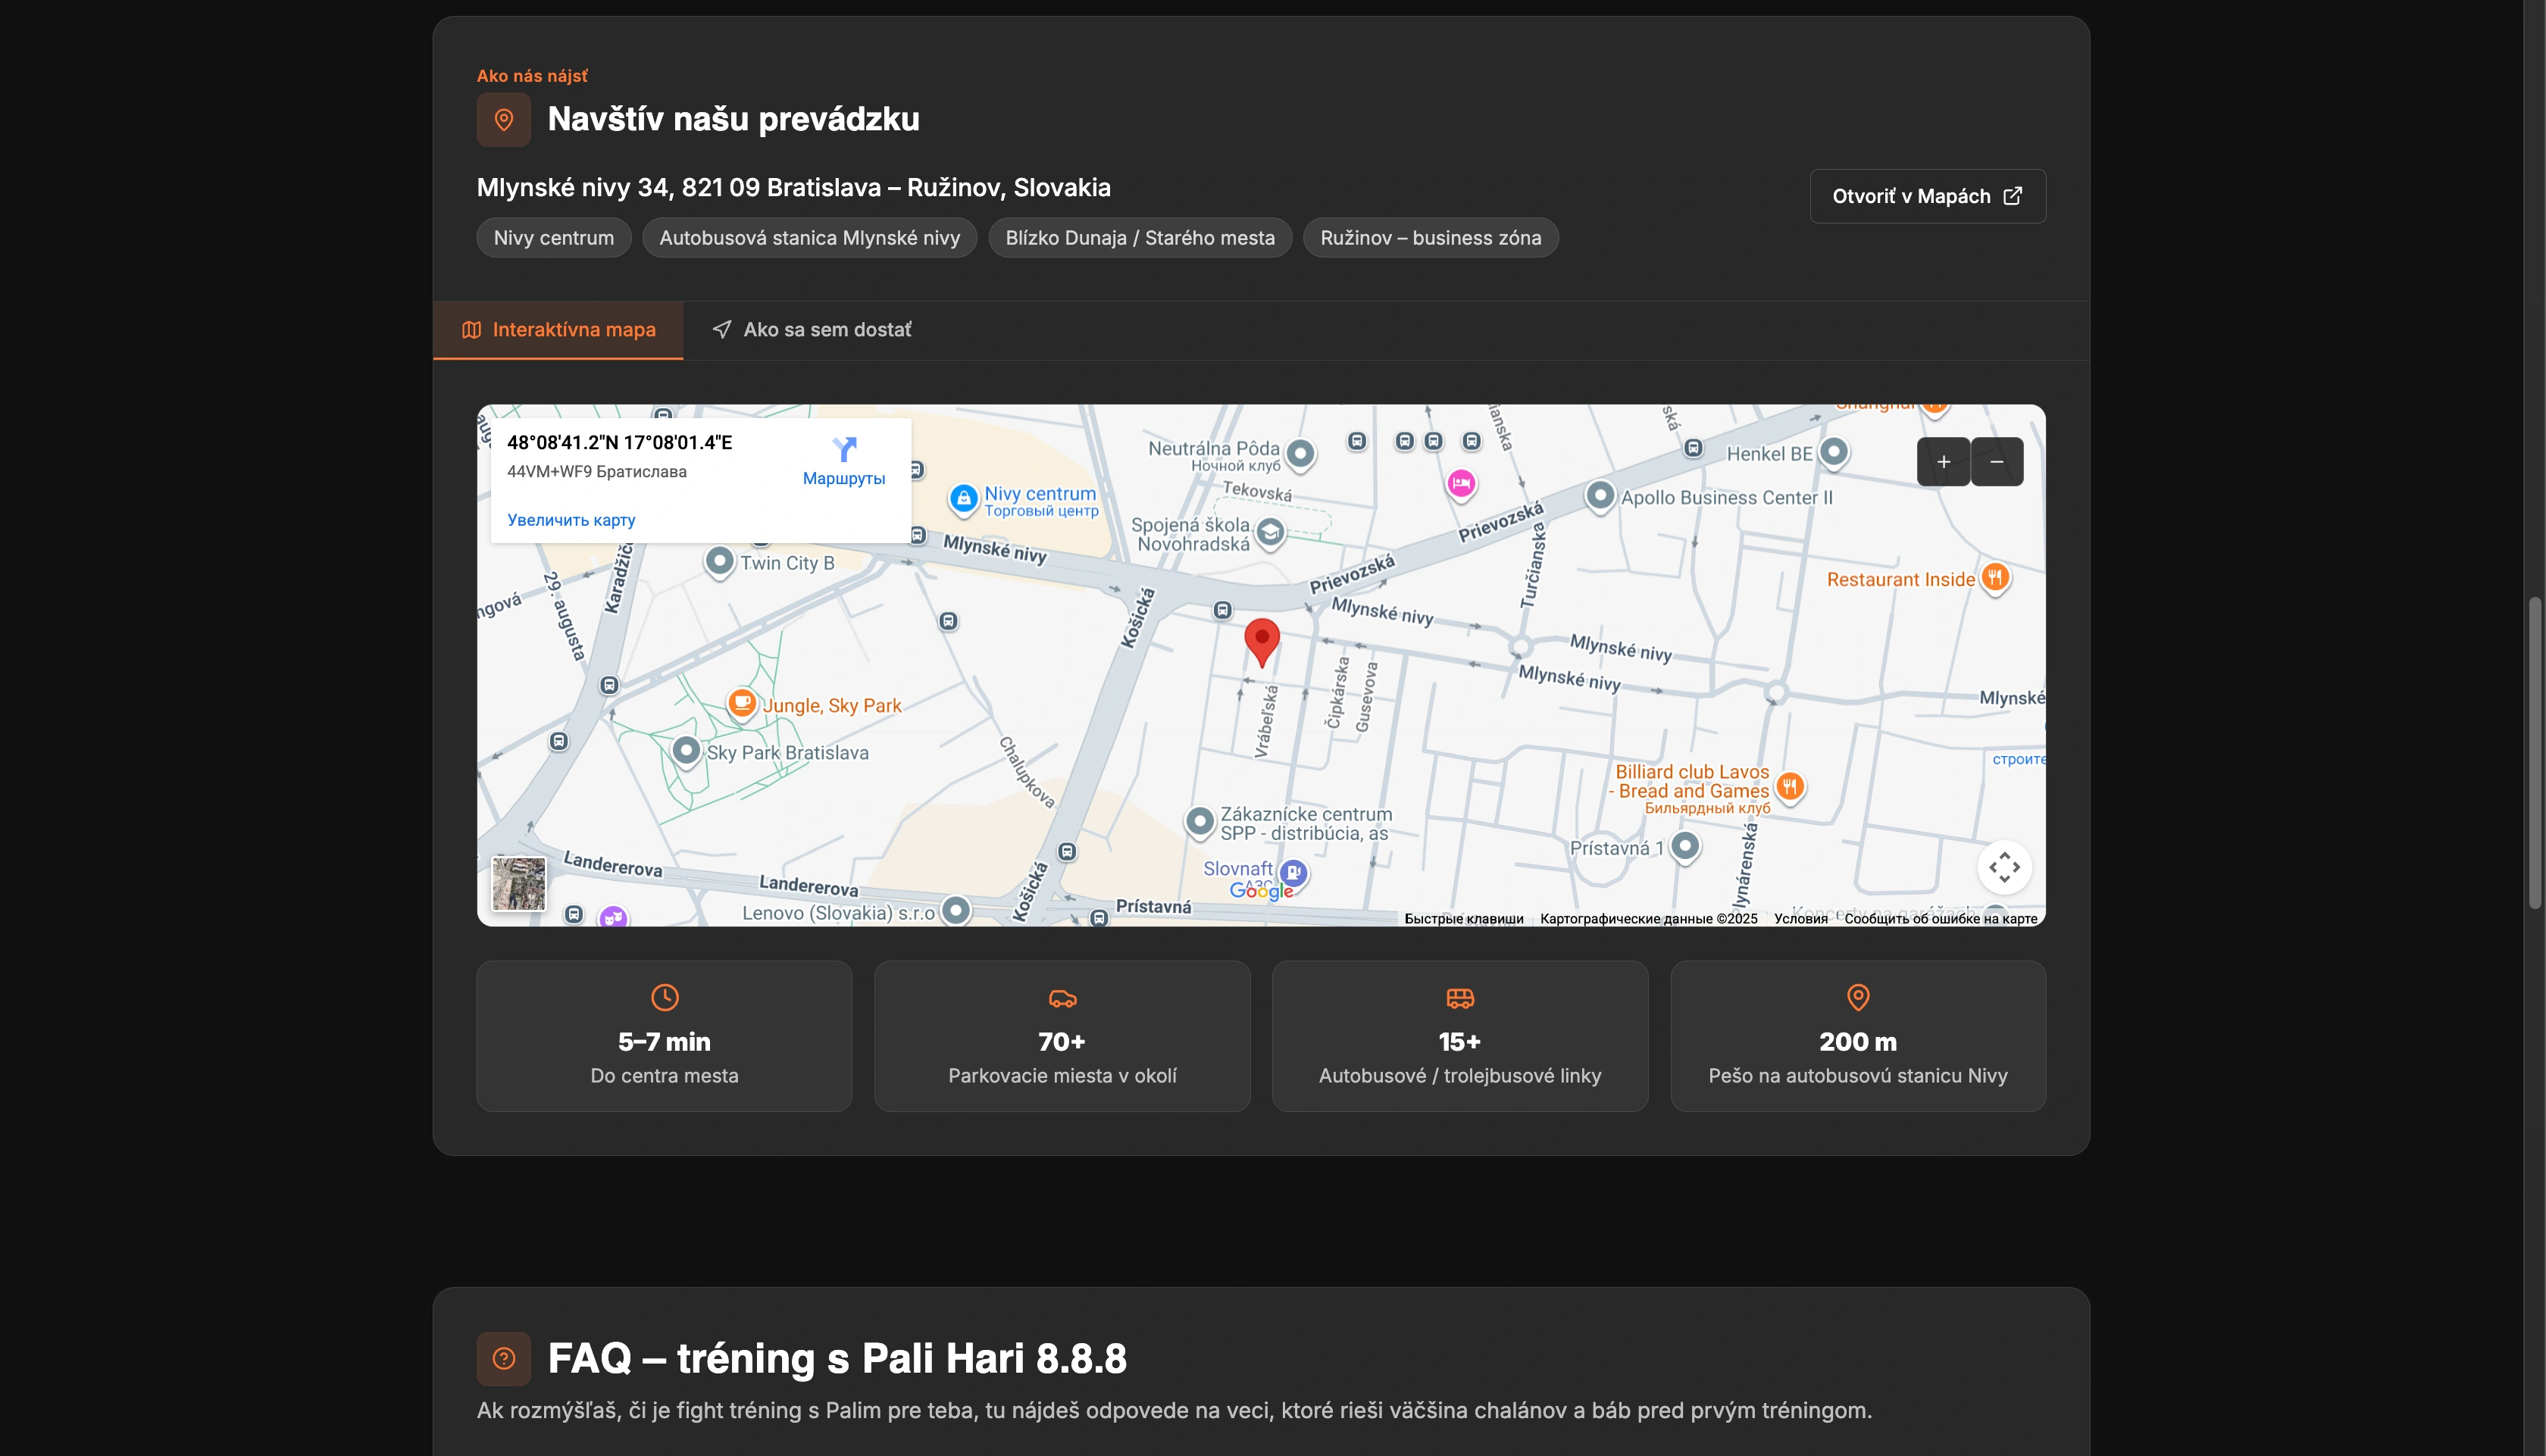This screenshot has width=2546, height=1456.
Task: Click the Jungle, Sky Park cafe marker
Action: [741, 703]
